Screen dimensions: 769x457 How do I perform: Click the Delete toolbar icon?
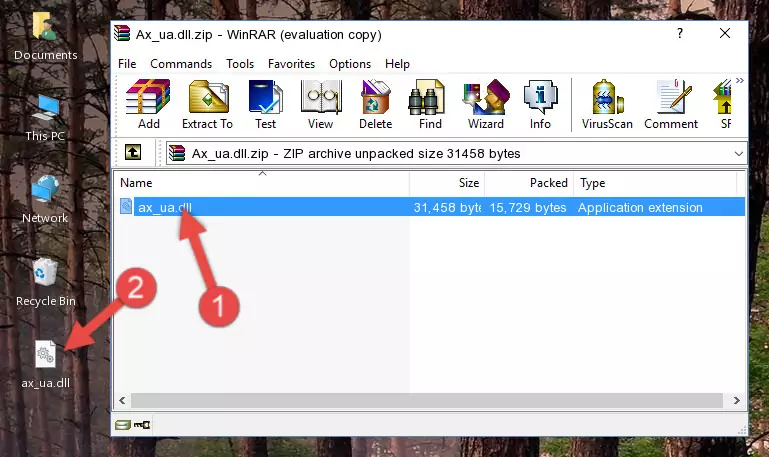pos(375,104)
